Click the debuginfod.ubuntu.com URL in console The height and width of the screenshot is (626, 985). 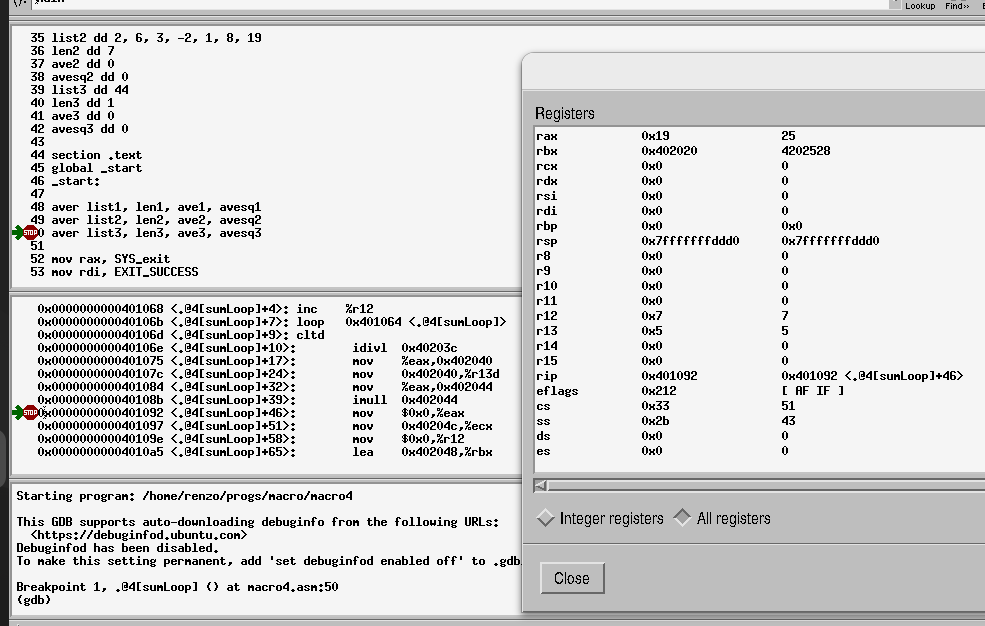(x=139, y=536)
